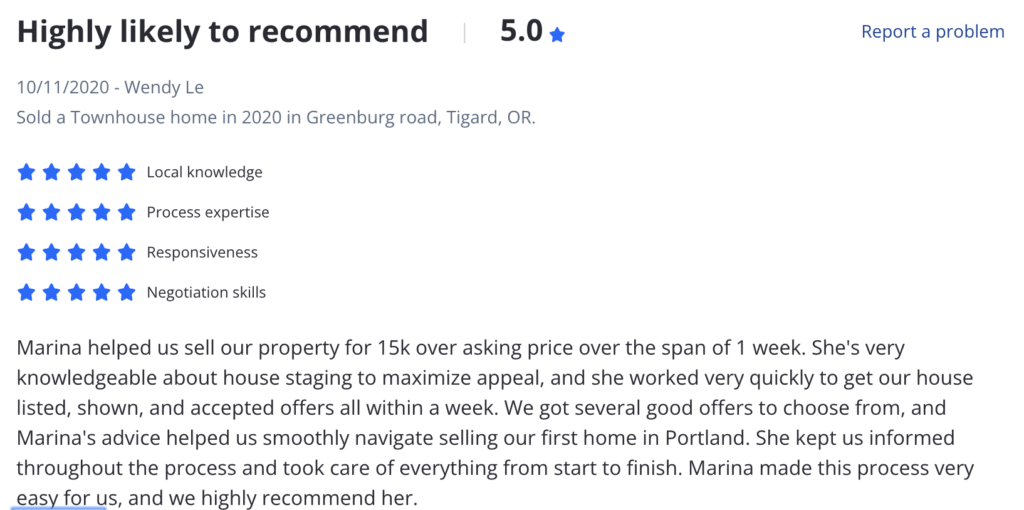
Task: Click the first star in Negotiation skills row
Action: pos(26,292)
